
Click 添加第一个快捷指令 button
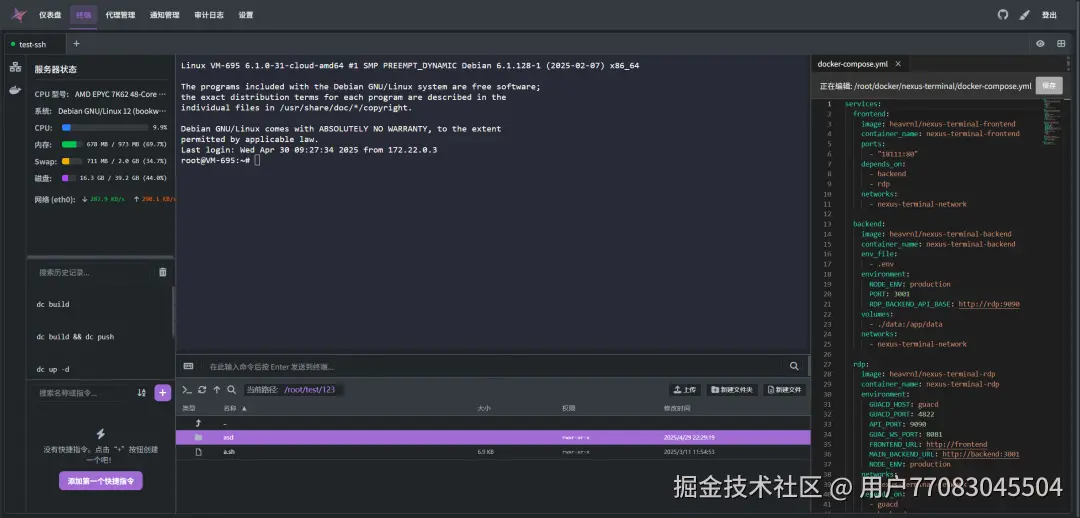tap(101, 481)
